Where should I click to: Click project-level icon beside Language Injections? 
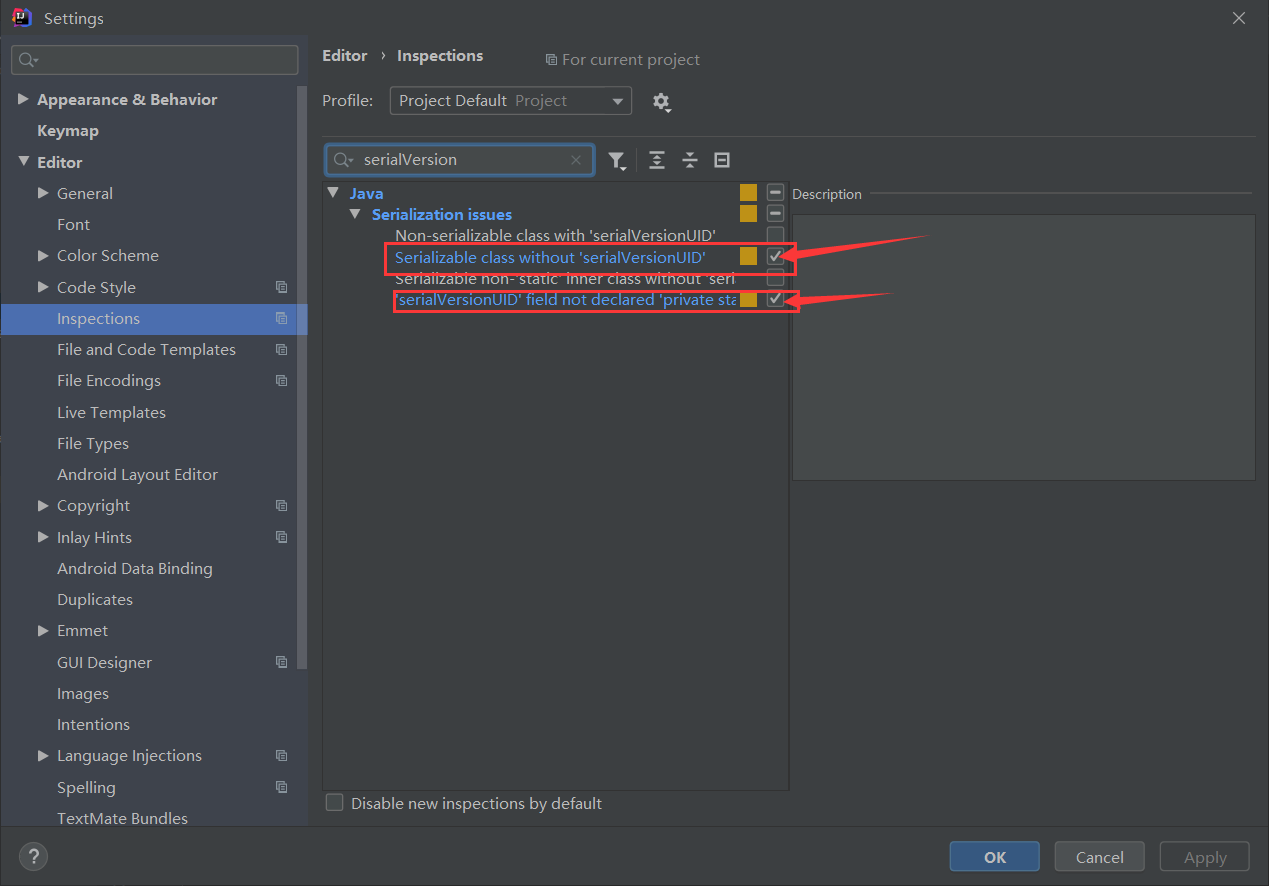pos(281,756)
